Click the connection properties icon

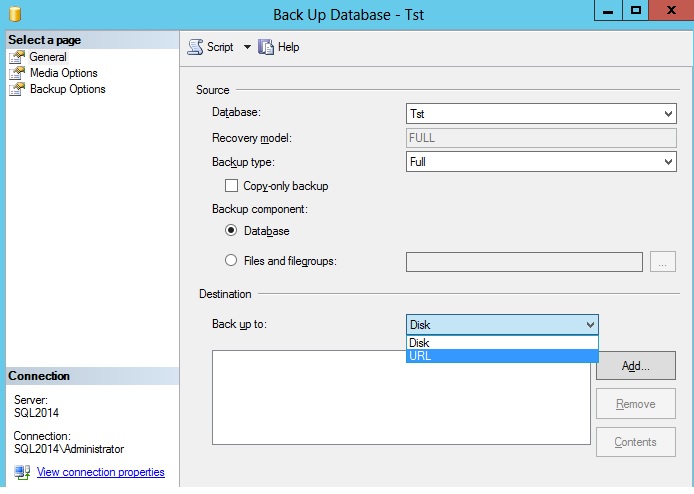pyautogui.click(x=22, y=472)
